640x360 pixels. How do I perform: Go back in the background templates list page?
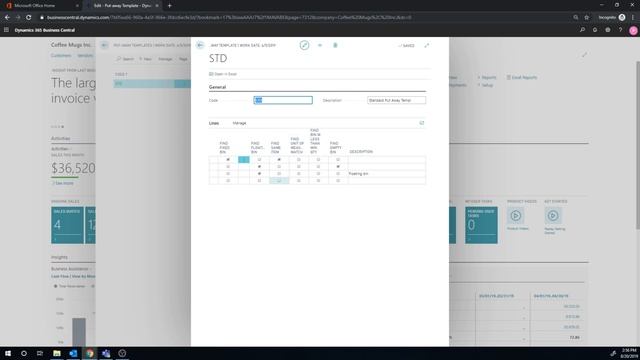(x=104, y=45)
